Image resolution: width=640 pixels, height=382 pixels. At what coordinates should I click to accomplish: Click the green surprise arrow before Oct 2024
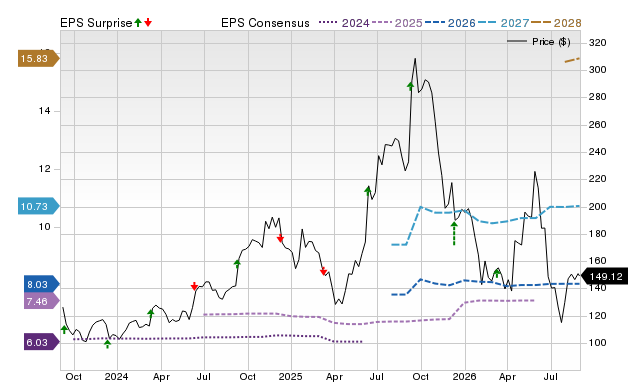pos(237,264)
